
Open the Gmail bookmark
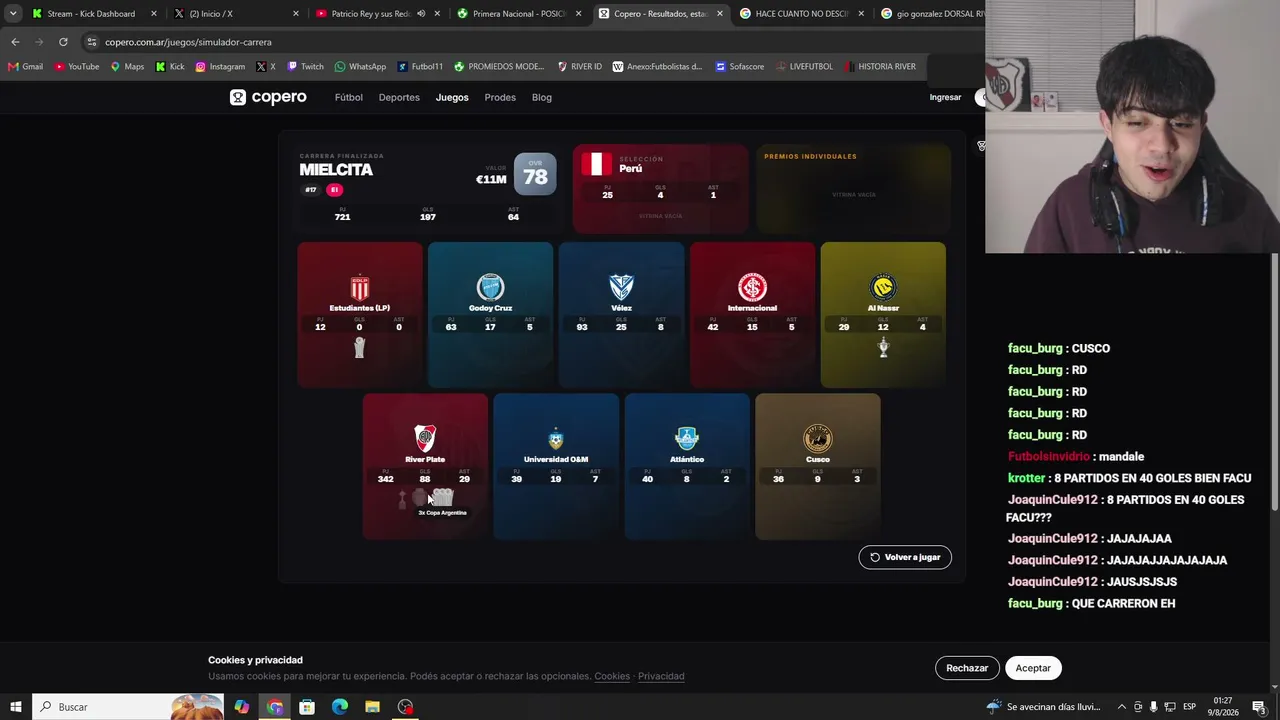[25, 67]
